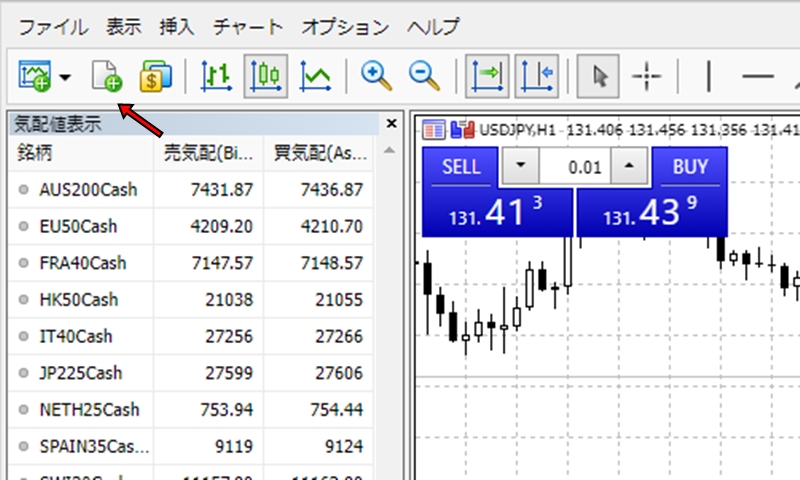Click the sell price 131.41 tile
The image size is (800, 480).
click(497, 212)
